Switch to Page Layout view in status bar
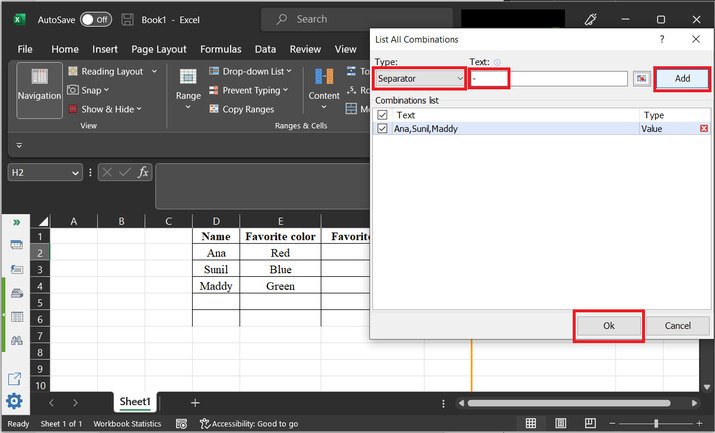Image resolution: width=715 pixels, height=433 pixels. click(558, 424)
